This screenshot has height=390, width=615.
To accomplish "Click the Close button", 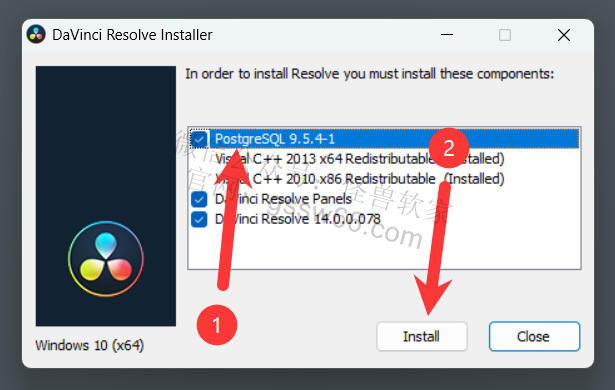I will tap(534, 336).
